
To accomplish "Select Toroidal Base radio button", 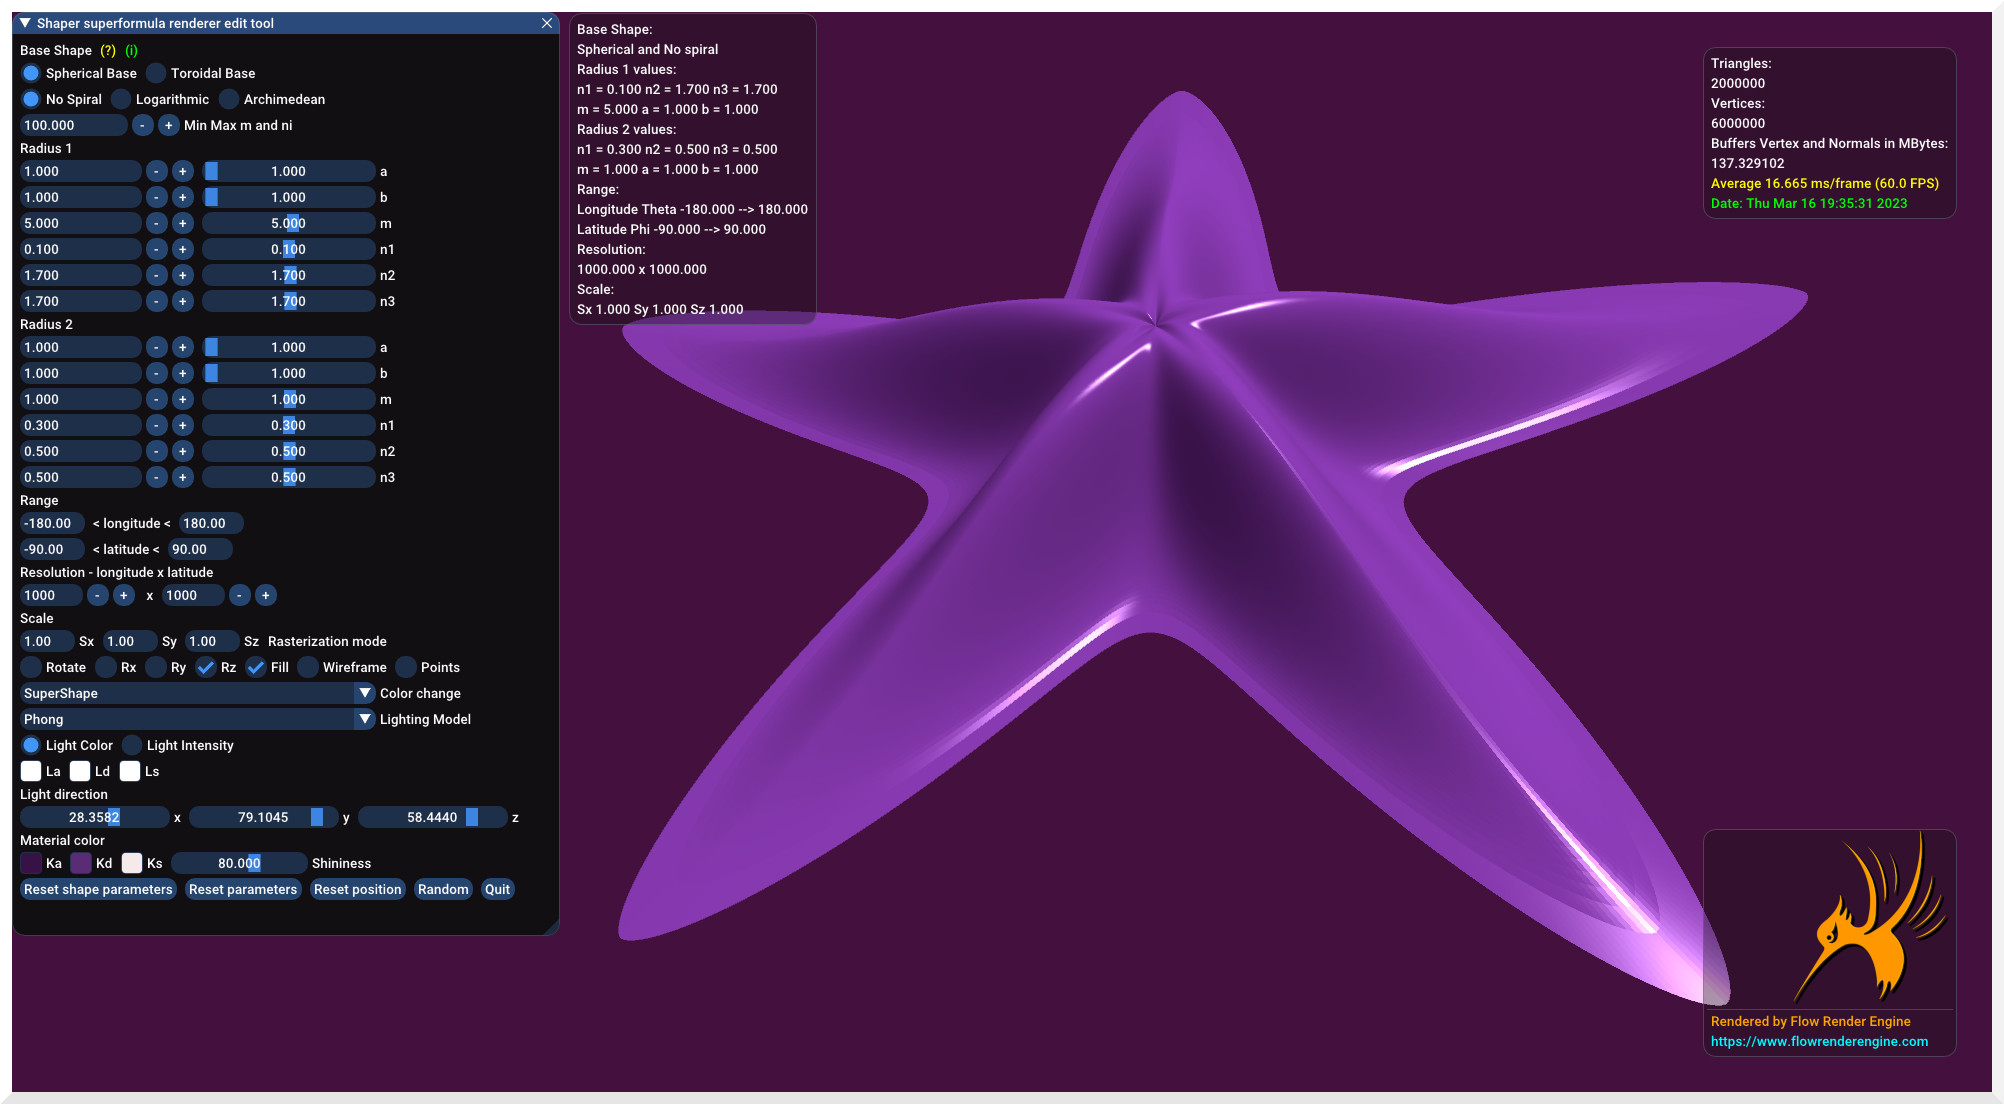I will tap(156, 73).
